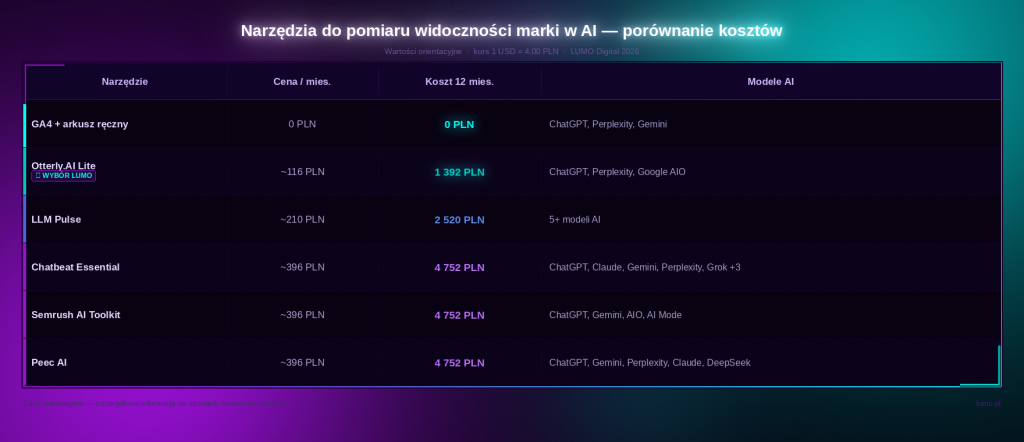Click the subtitle 'Wartości orientacyjne' text
This screenshot has width=1024, height=442.
pyautogui.click(x=423, y=52)
